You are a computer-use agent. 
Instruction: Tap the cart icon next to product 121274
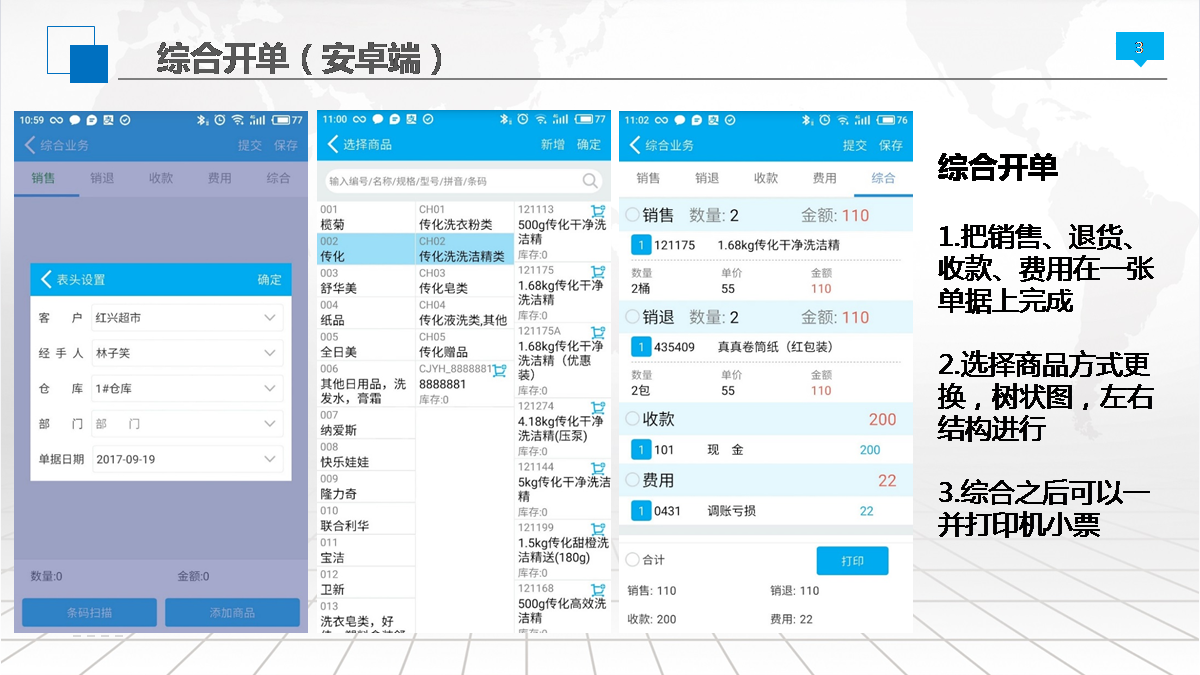click(598, 407)
